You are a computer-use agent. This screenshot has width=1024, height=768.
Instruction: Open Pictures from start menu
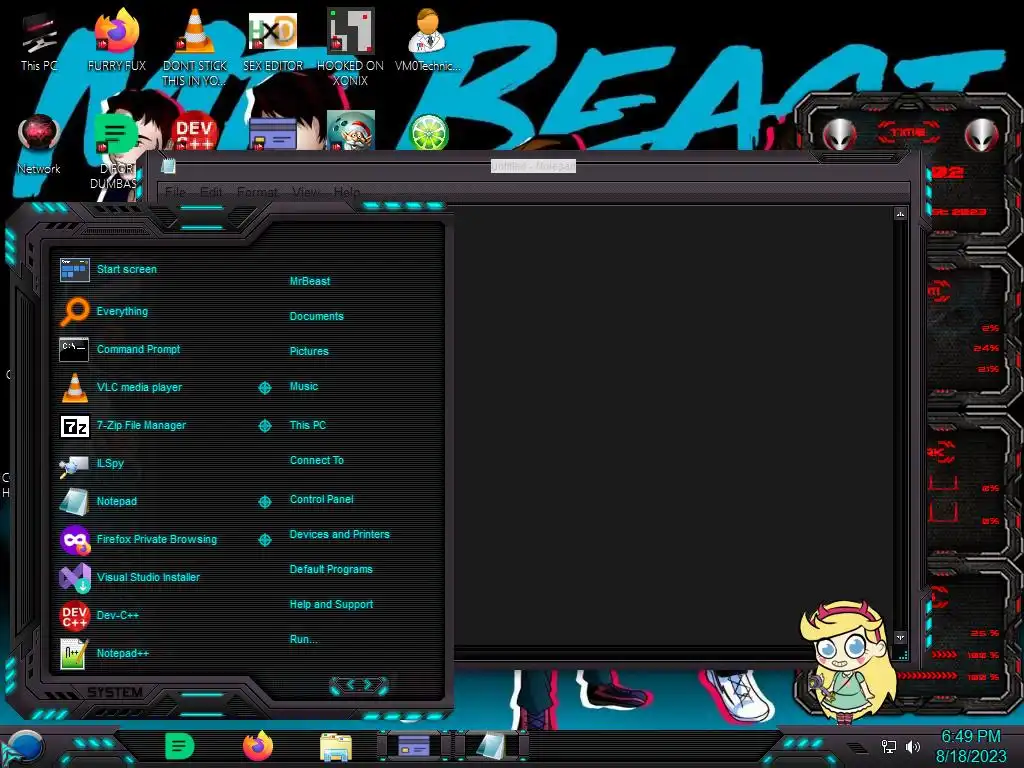pos(309,351)
